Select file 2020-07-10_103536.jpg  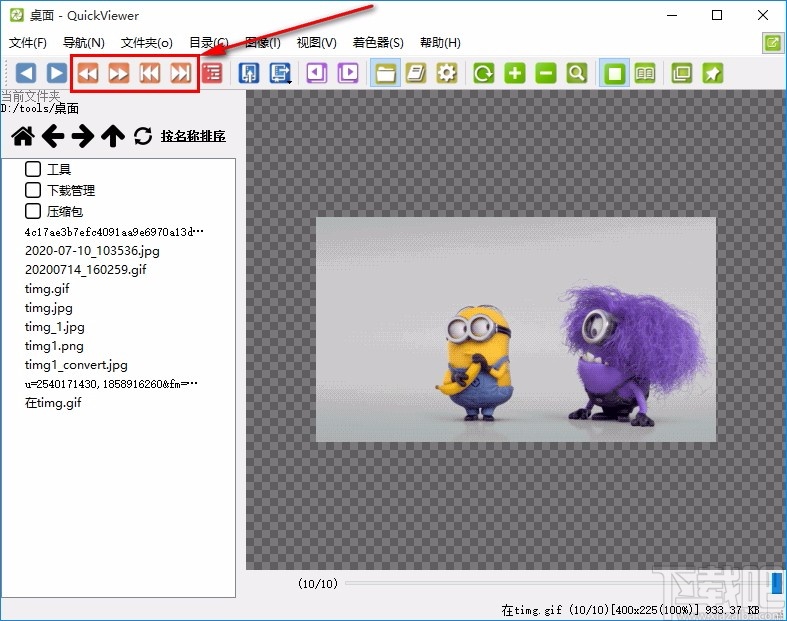tap(92, 251)
